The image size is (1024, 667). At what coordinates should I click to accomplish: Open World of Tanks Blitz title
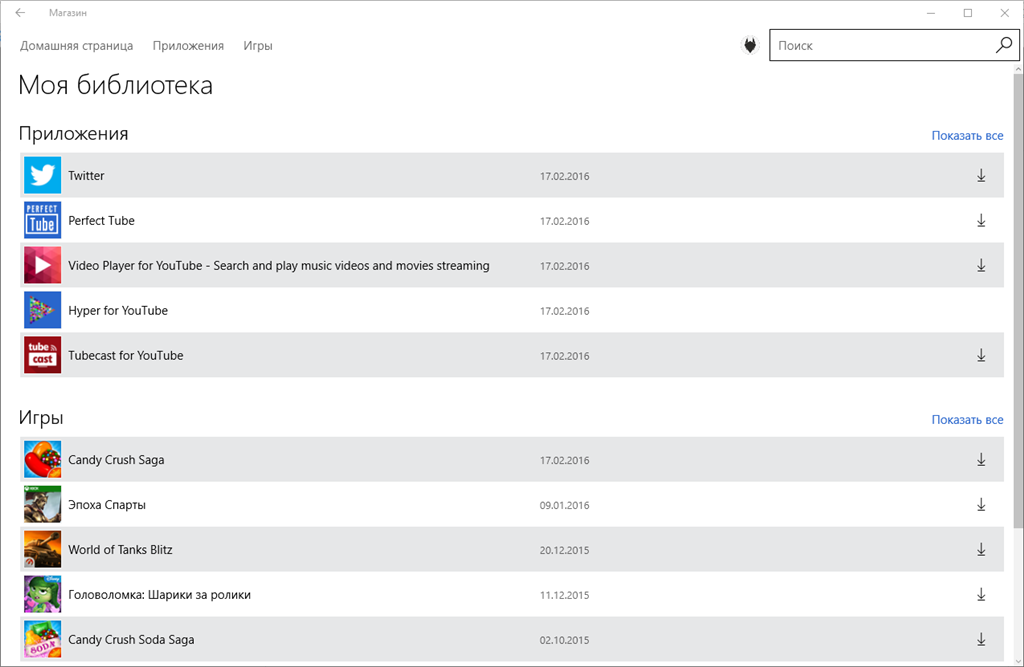click(120, 550)
